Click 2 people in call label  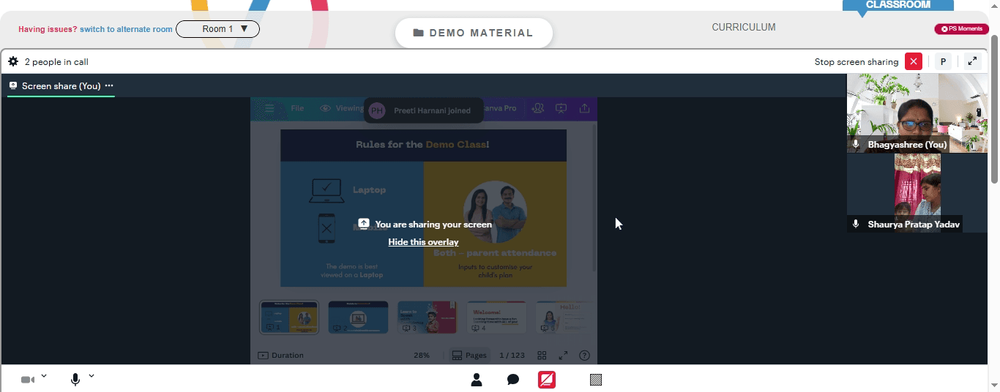[56, 62]
